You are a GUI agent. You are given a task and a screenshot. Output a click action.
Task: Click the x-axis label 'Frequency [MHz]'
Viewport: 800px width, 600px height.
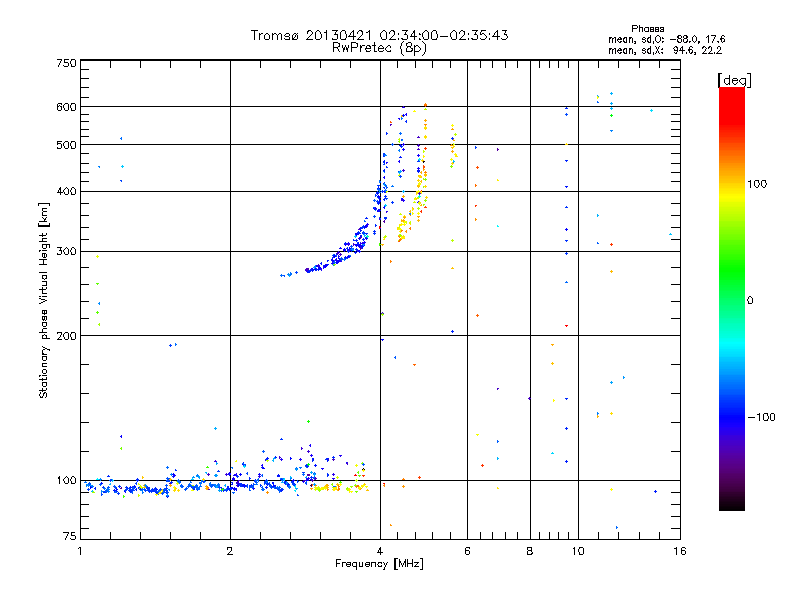(379, 564)
